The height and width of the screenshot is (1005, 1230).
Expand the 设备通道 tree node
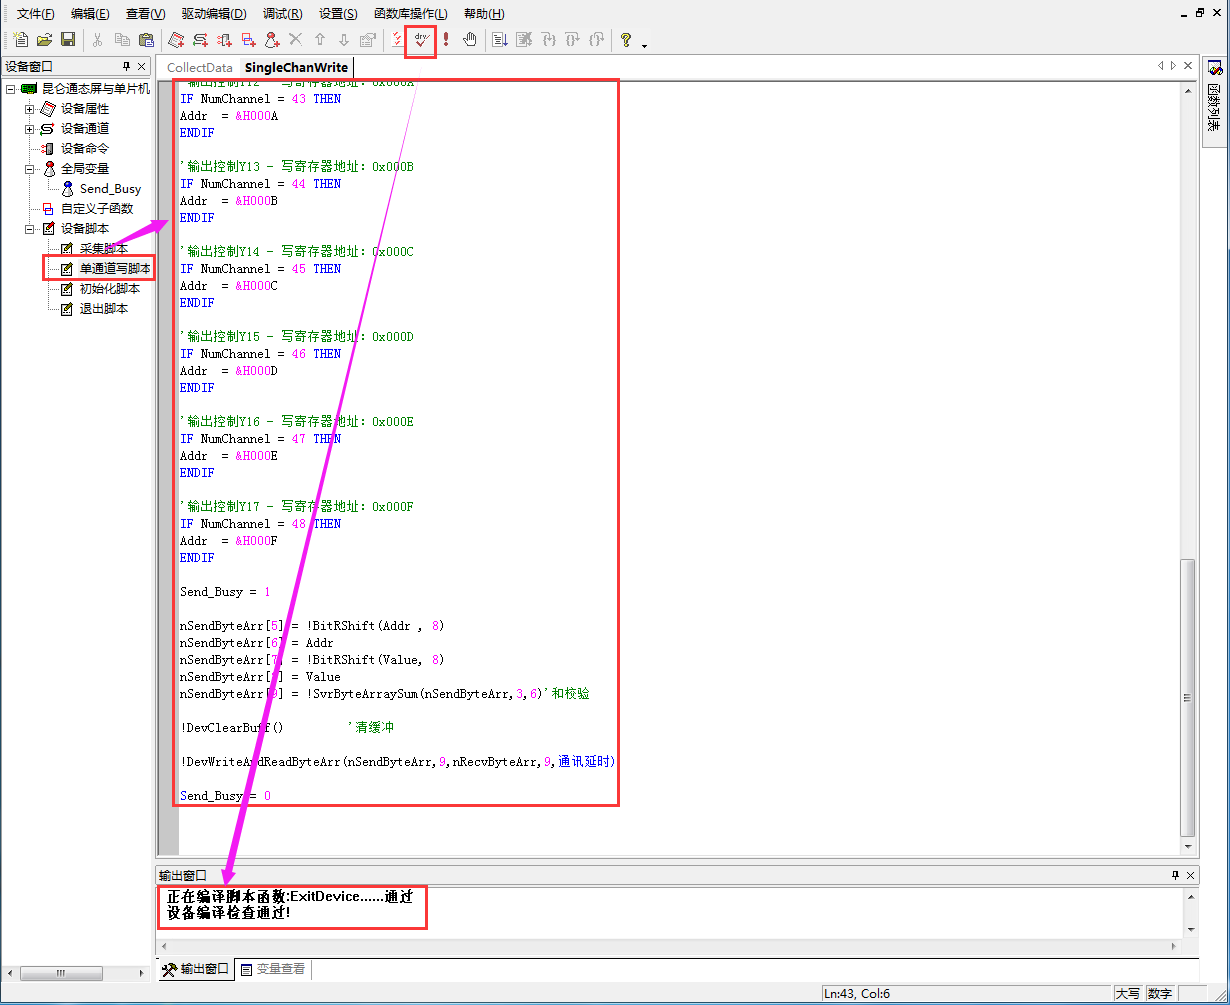pos(29,129)
